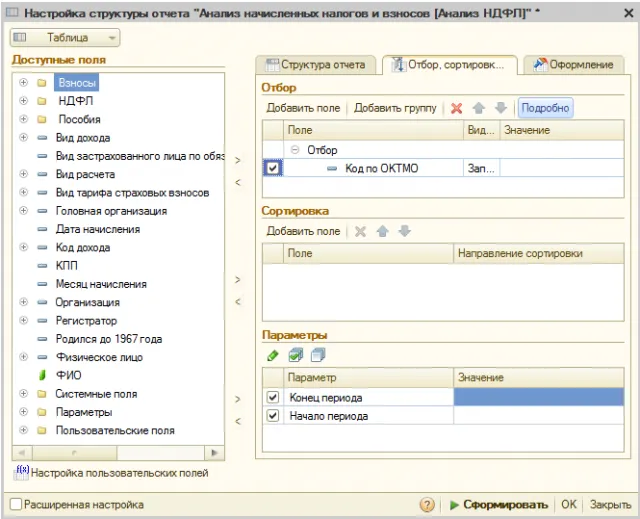640x519 pixels.
Task: Click the Код по ОКТМО value cell
Action: tap(562, 168)
